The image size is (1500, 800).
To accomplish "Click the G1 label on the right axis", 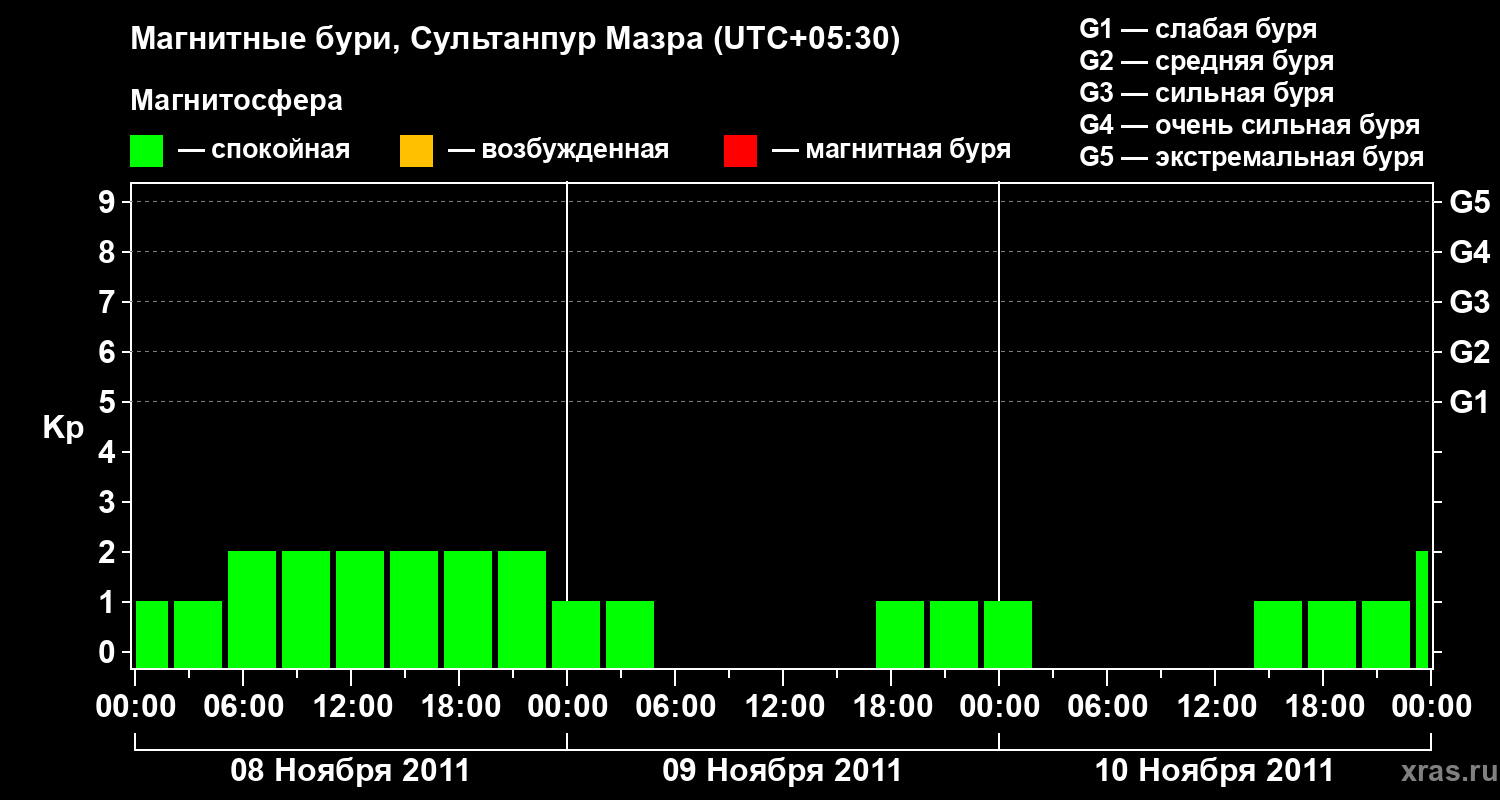I will point(1469,402).
